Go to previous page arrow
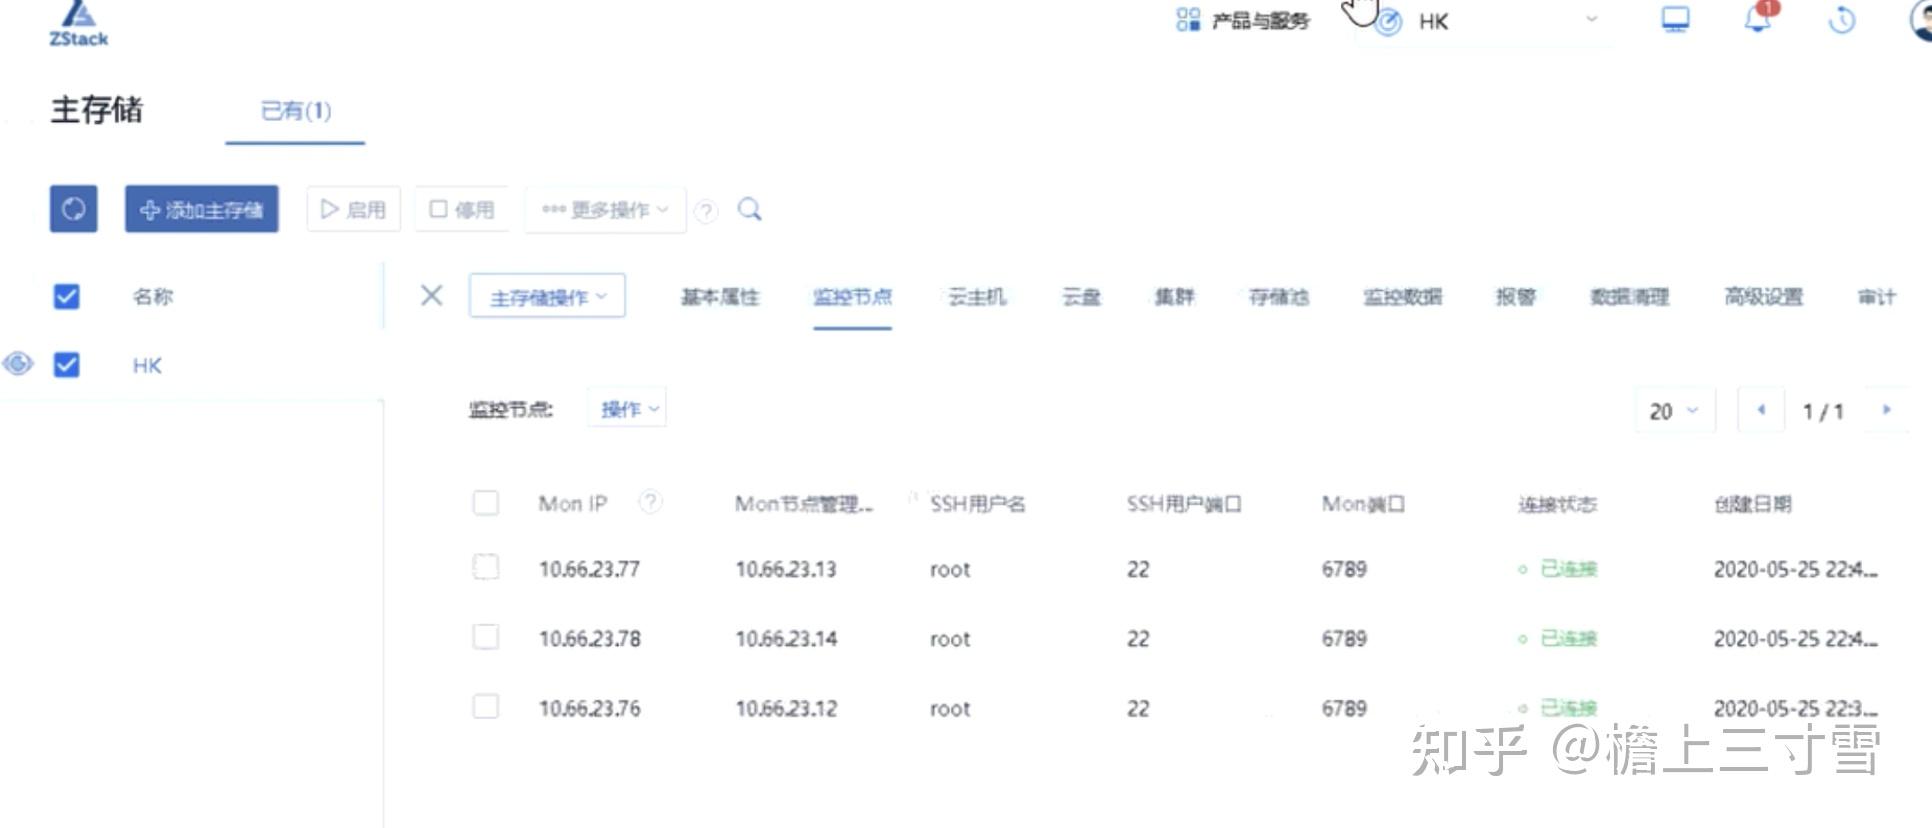Screen dimensions: 1932x828 [1761, 410]
